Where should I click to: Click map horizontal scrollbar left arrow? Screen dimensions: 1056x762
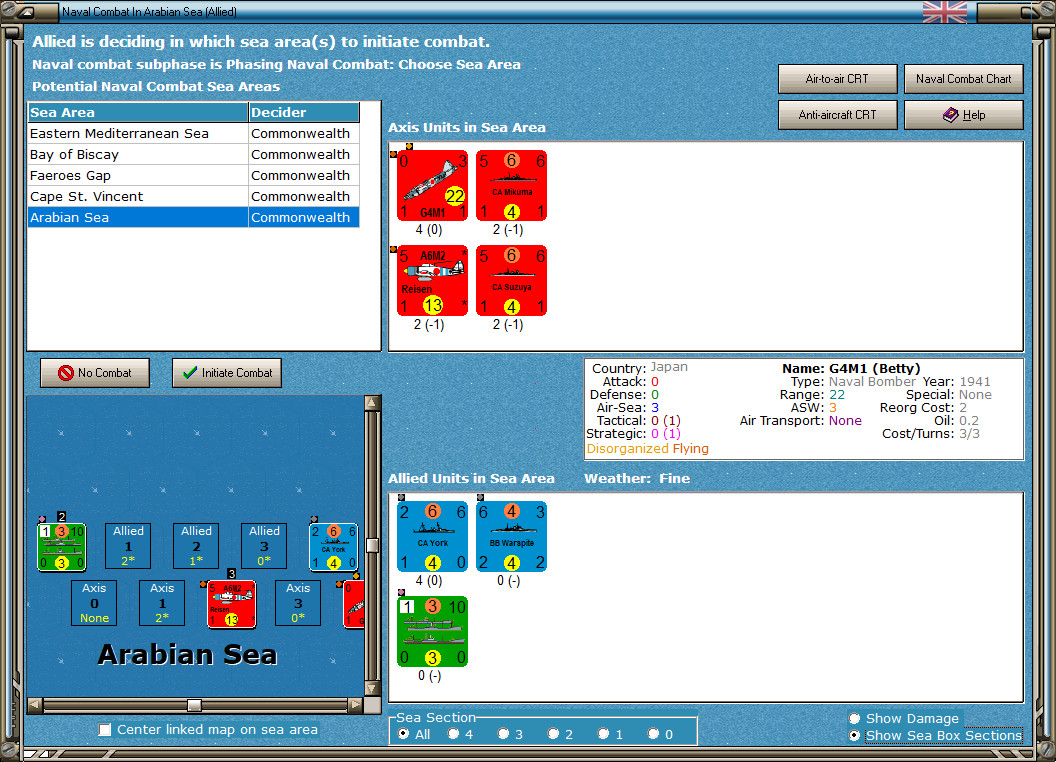(x=35, y=705)
